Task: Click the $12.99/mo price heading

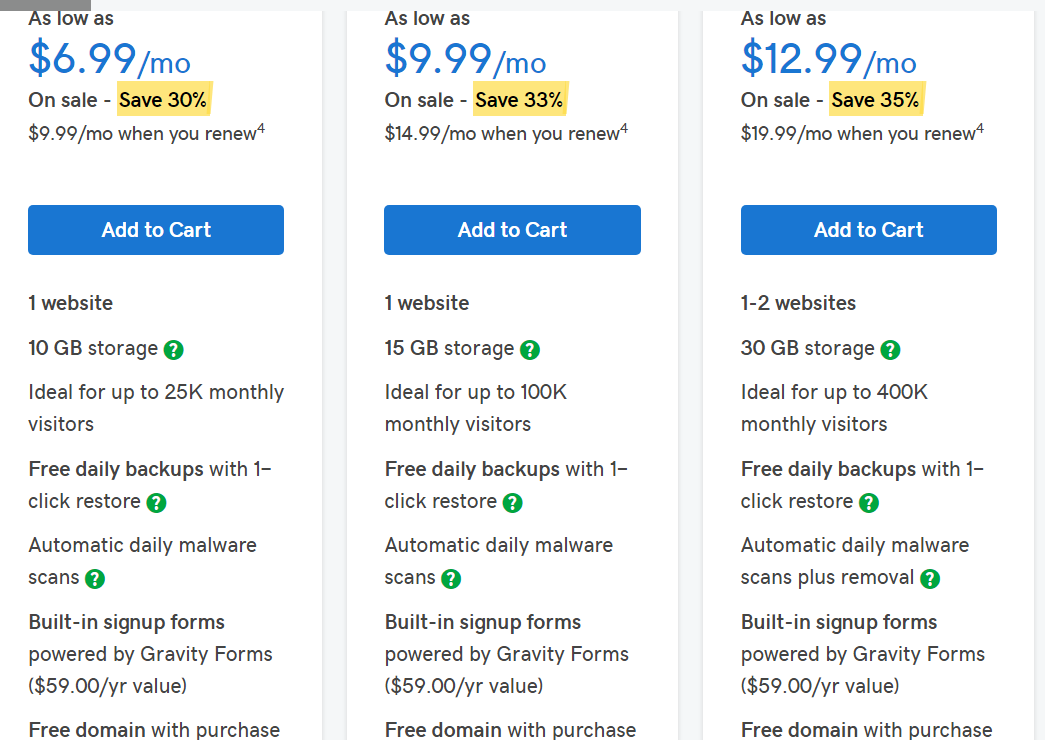Action: [828, 59]
